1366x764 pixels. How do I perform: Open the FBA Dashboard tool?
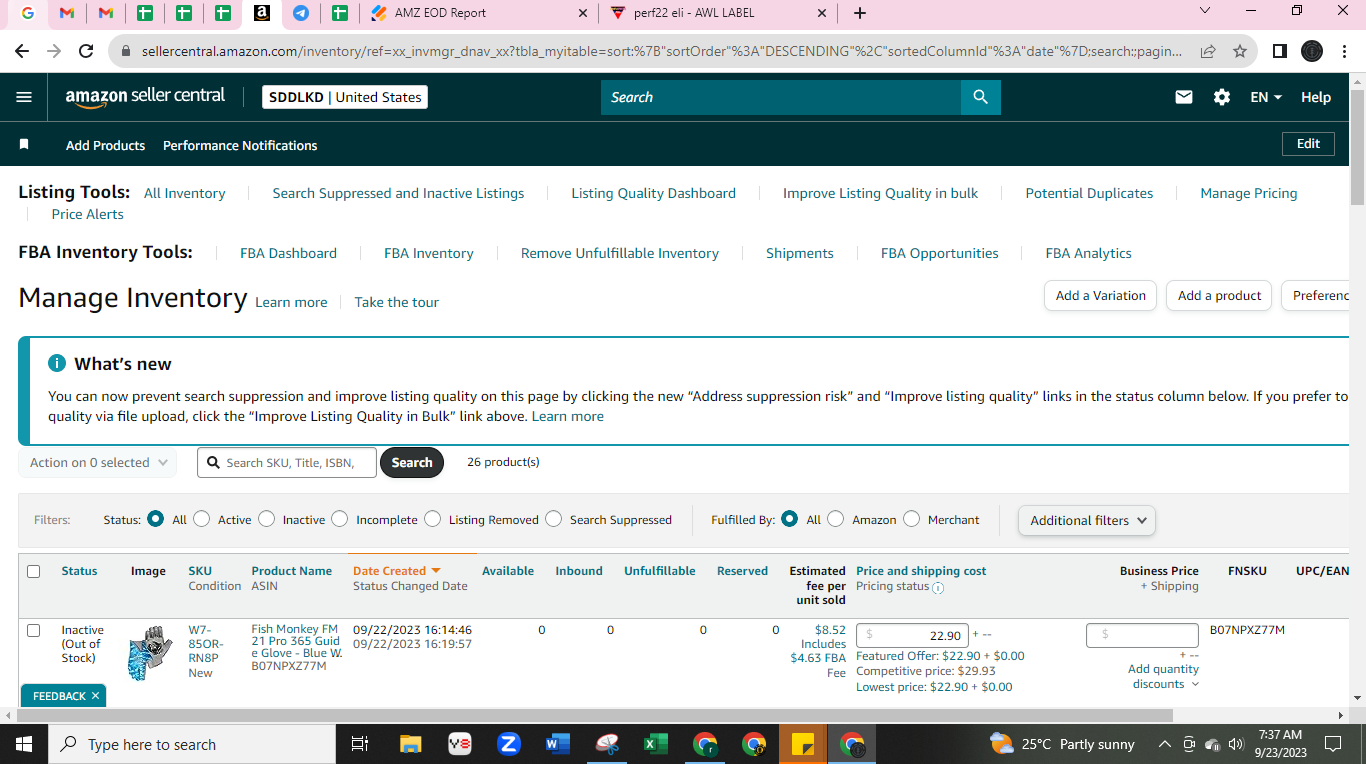(288, 253)
